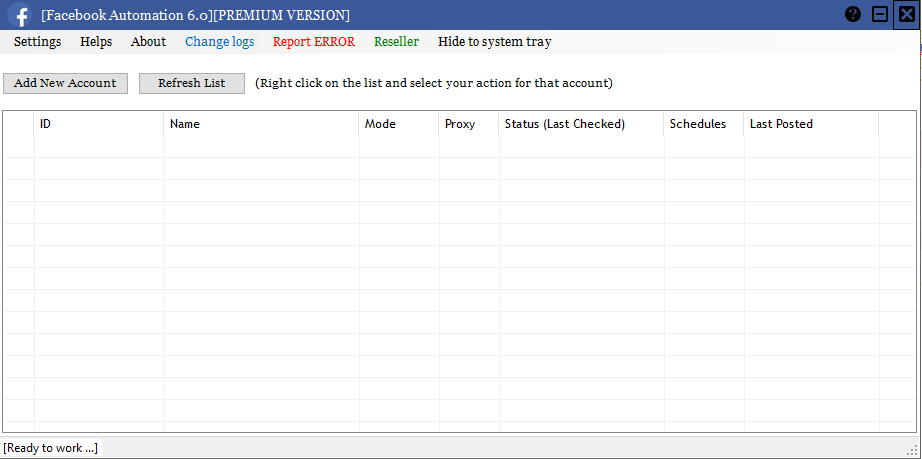Open the Helps menu
Viewport: 922px width, 459px height.
click(x=96, y=42)
